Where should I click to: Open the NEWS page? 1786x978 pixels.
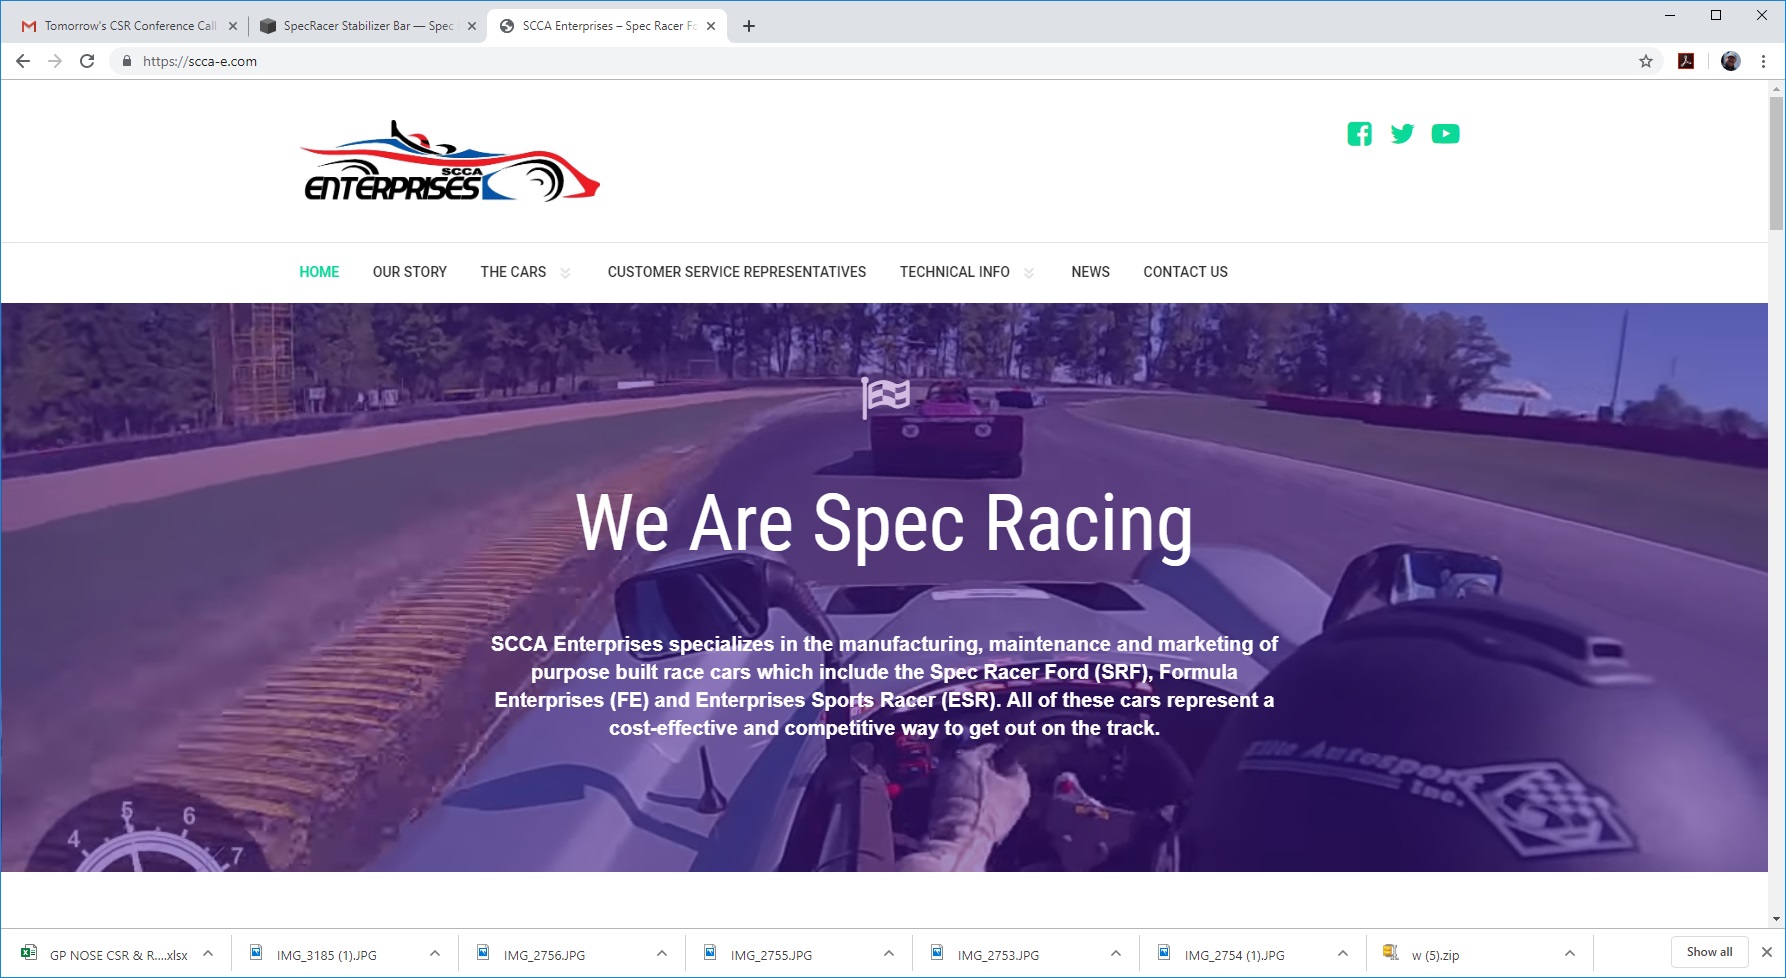[1090, 272]
